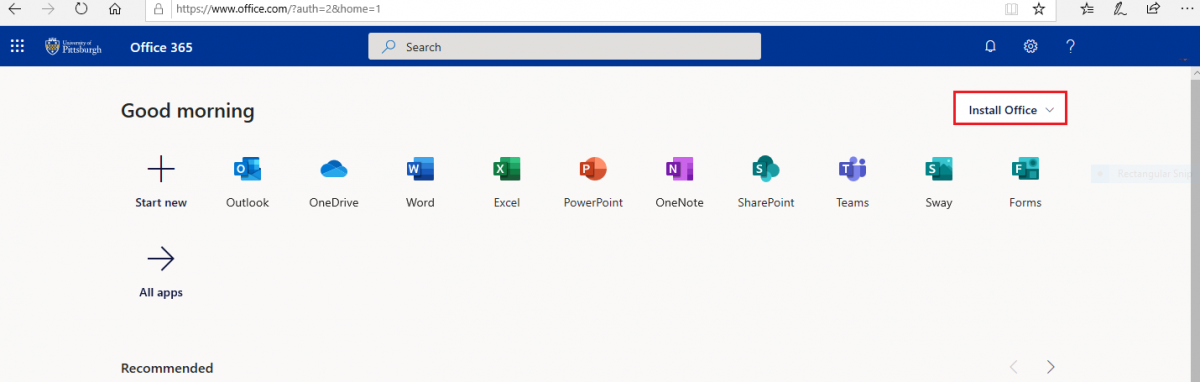Click in the Office search box

point(565,46)
